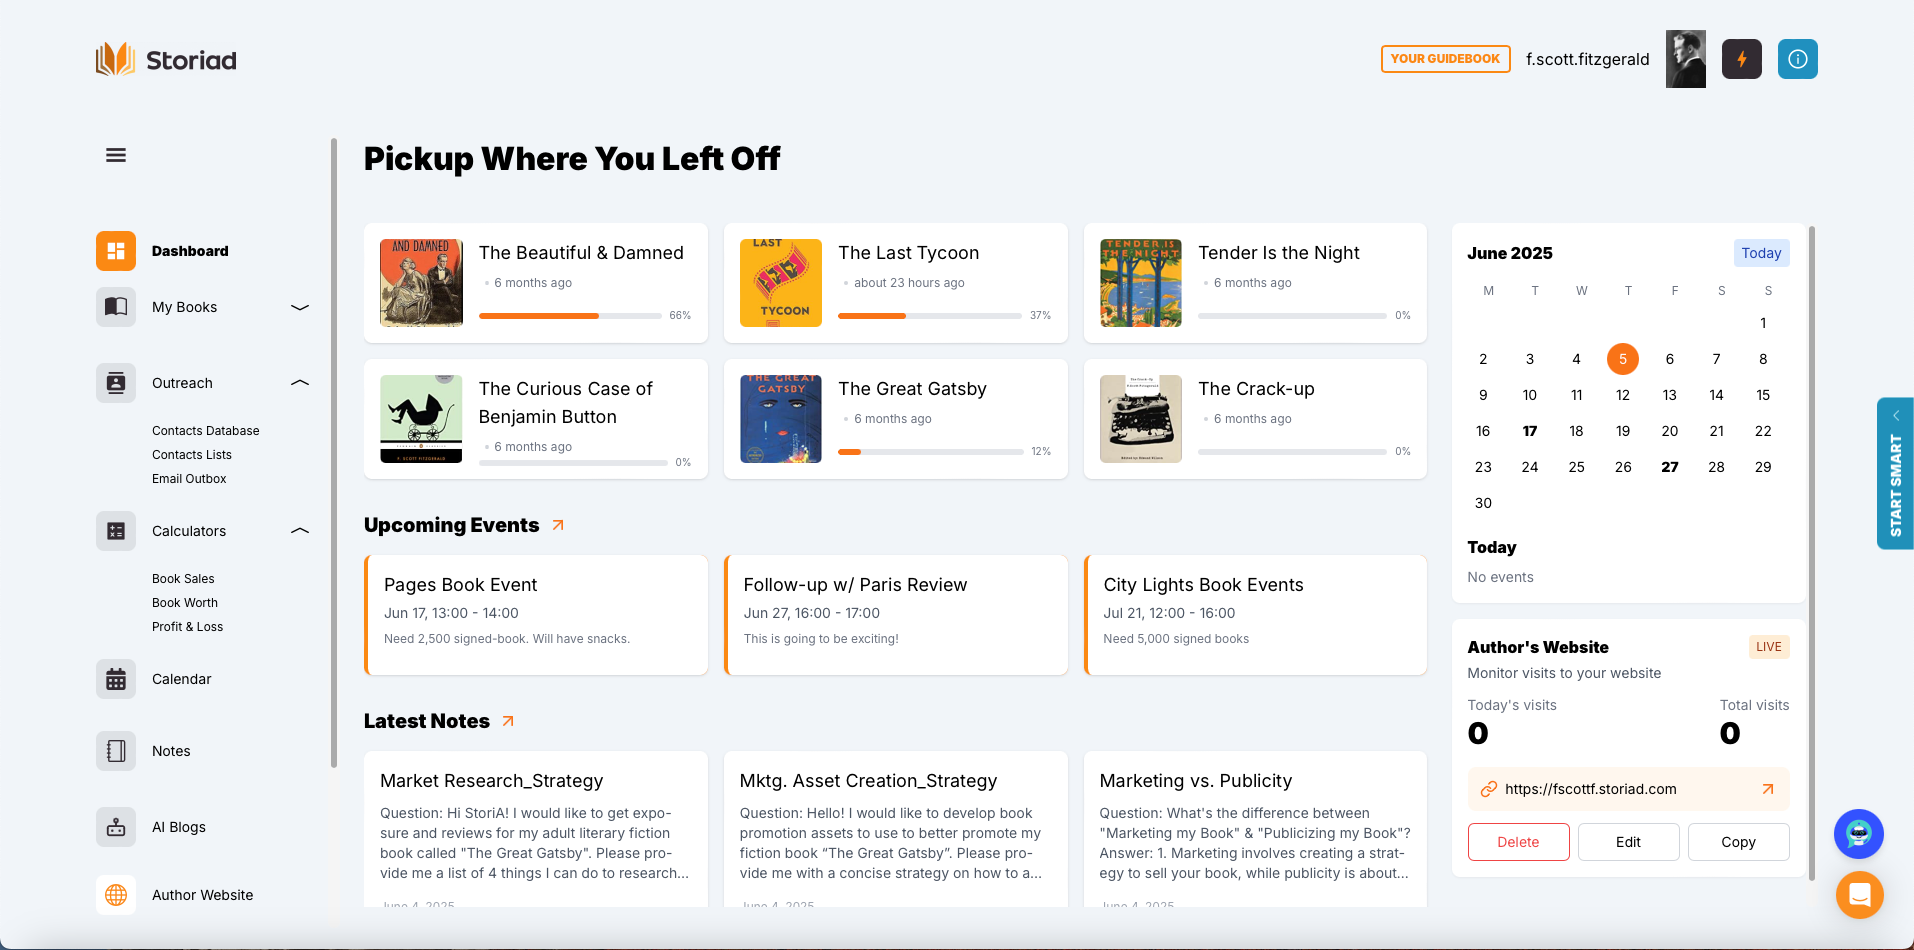Screen dimensions: 1914x950
Task: Click The Great Gatsby progress bar
Action: (930, 452)
